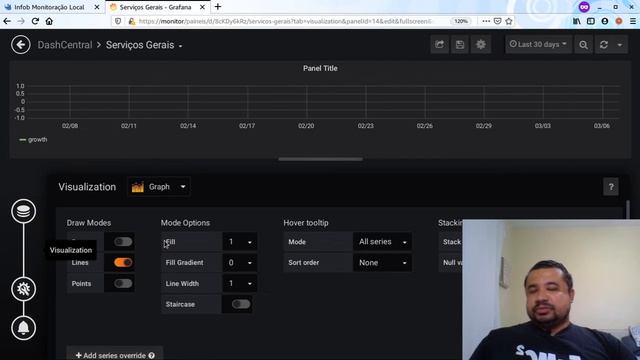This screenshot has width=640, height=360.
Task: Disable the Lines draw mode switch
Action: coord(123,262)
